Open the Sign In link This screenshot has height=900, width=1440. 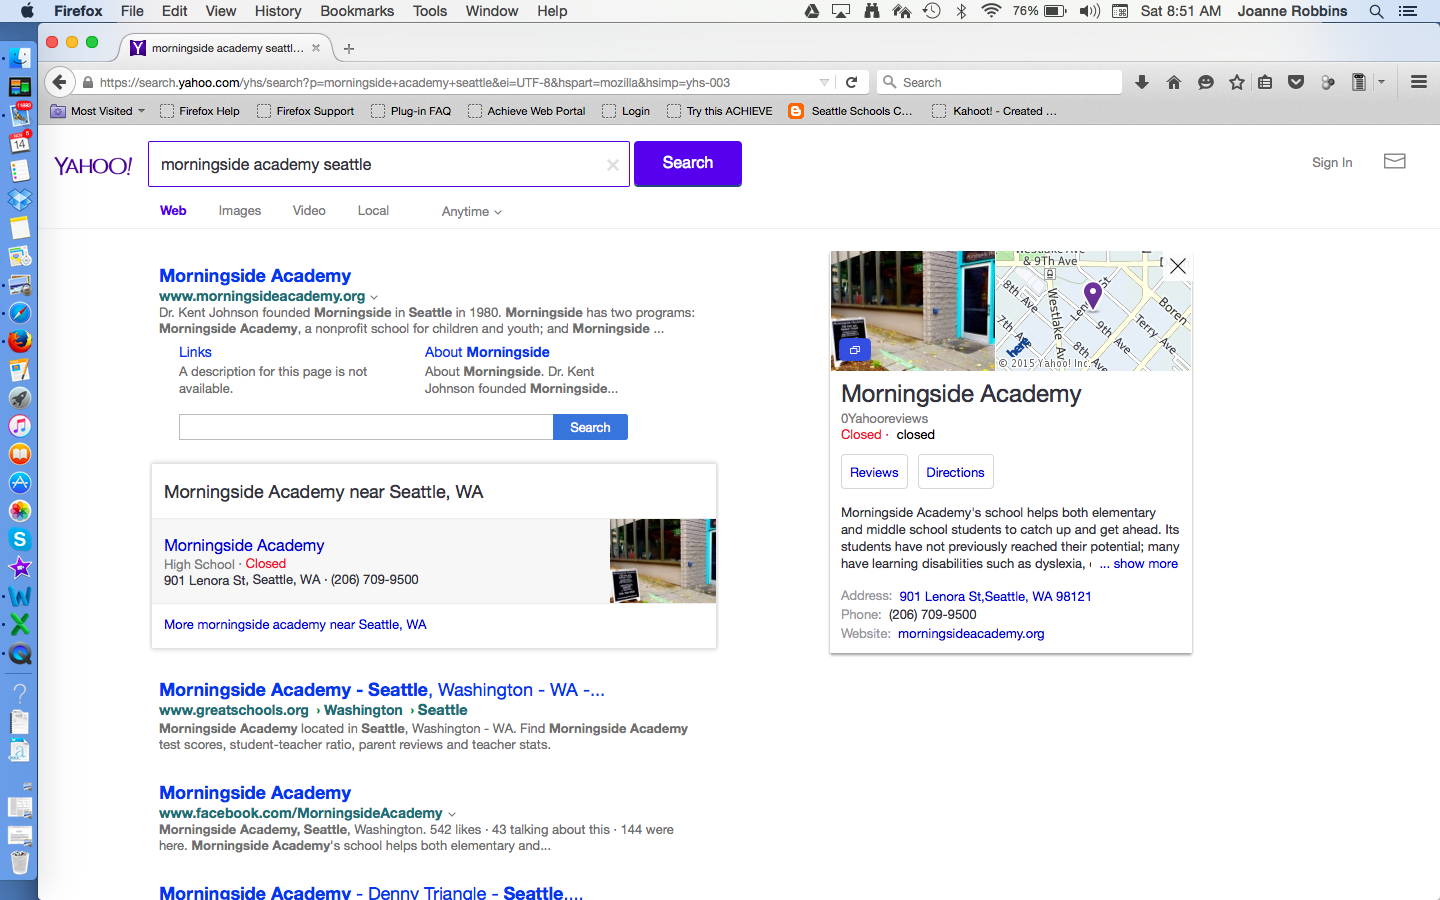pos(1332,163)
